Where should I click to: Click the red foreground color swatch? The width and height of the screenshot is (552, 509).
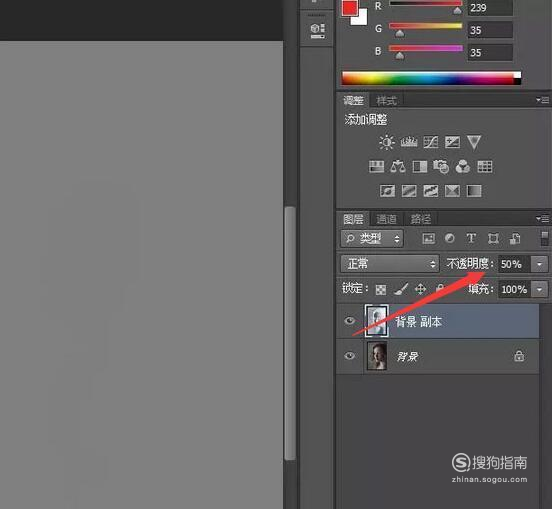(x=350, y=8)
